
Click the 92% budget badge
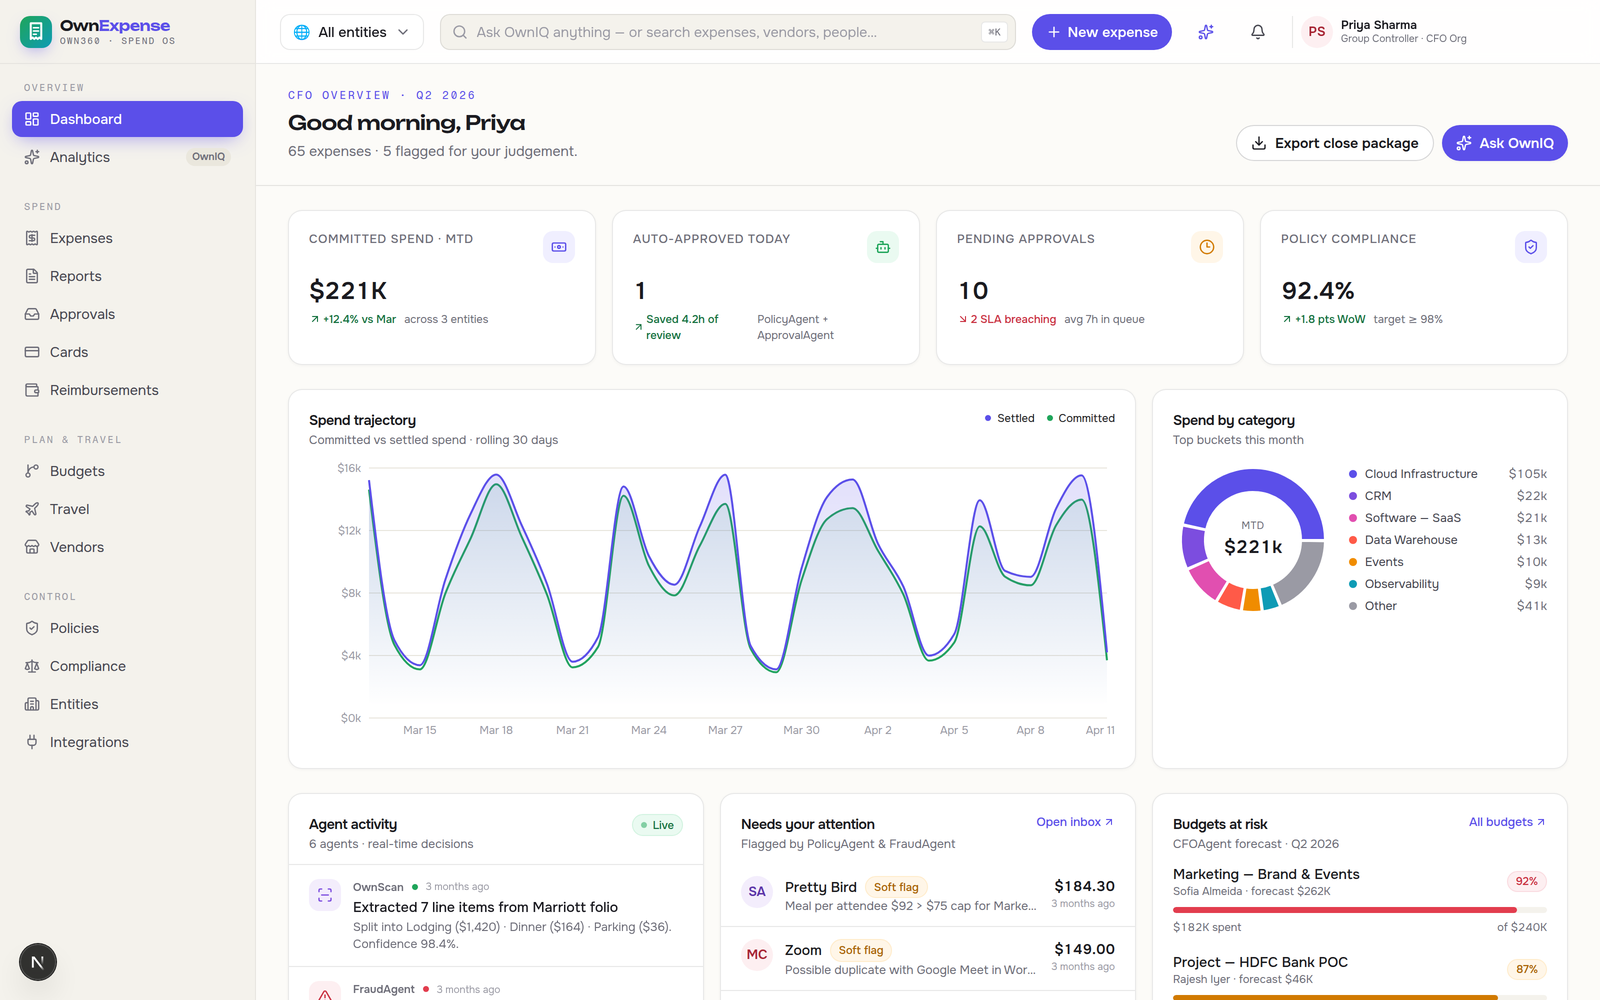pos(1527,881)
